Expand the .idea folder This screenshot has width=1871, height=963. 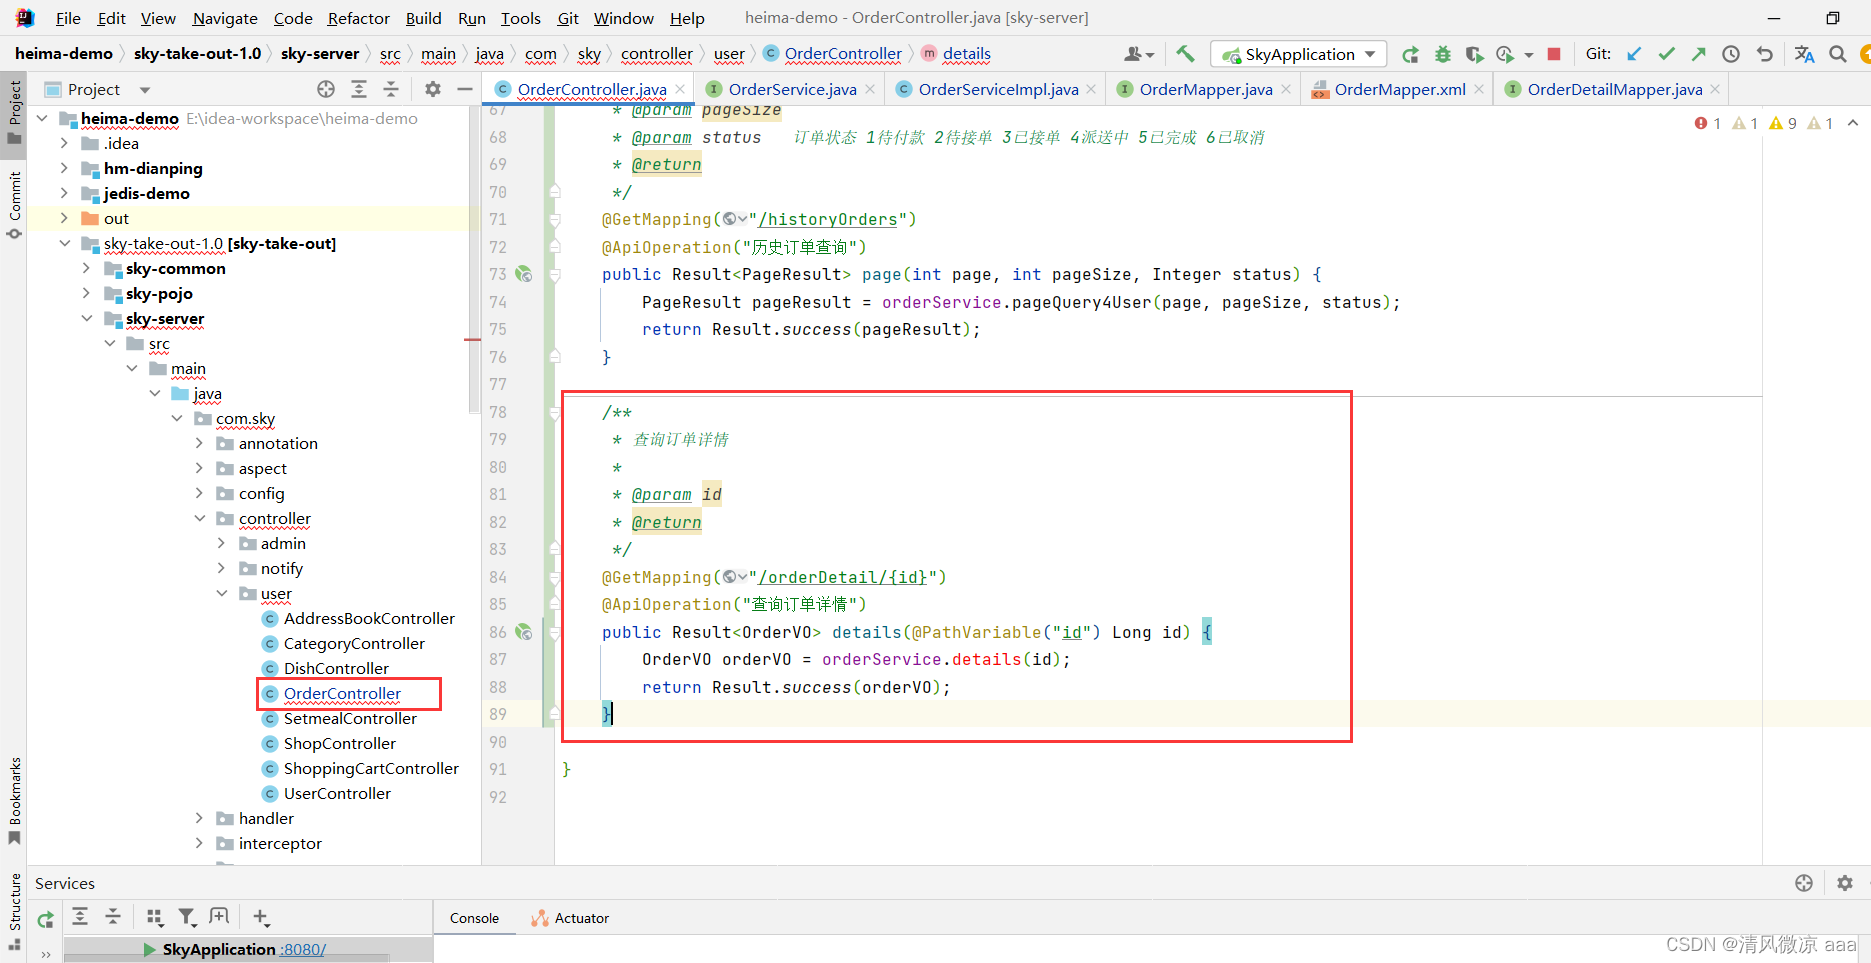pos(65,143)
